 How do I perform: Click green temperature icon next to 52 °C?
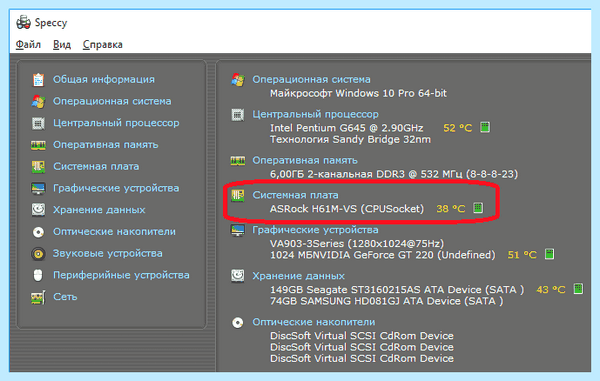pos(485,127)
